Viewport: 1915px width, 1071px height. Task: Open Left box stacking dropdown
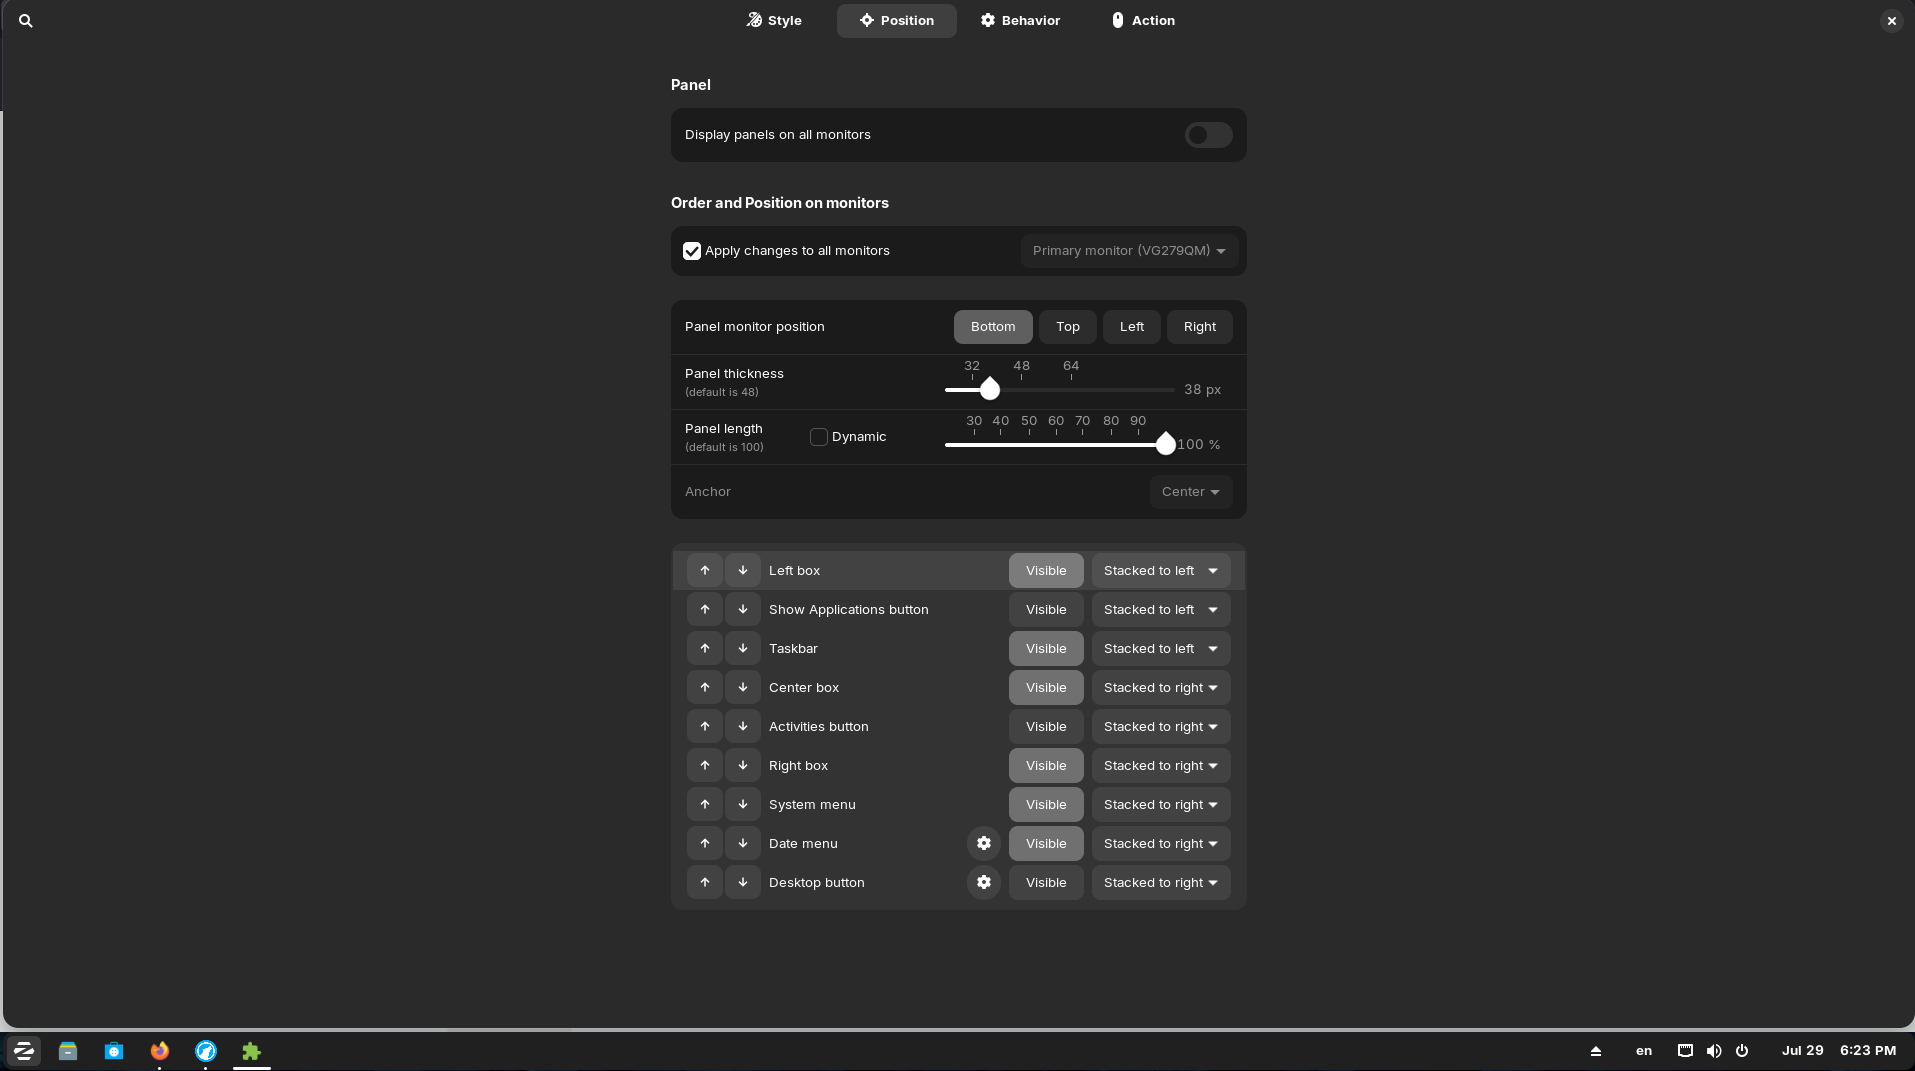coord(1161,571)
